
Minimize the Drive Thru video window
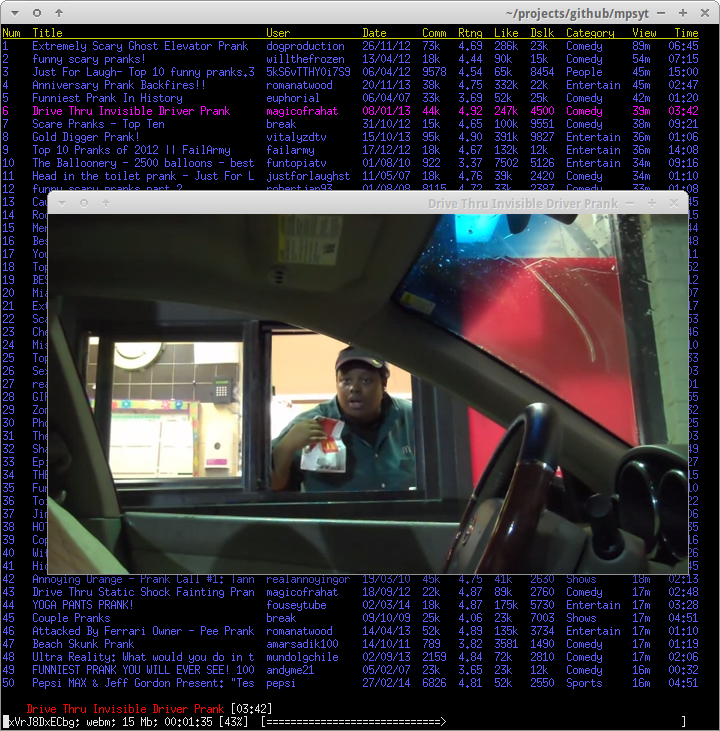point(630,203)
